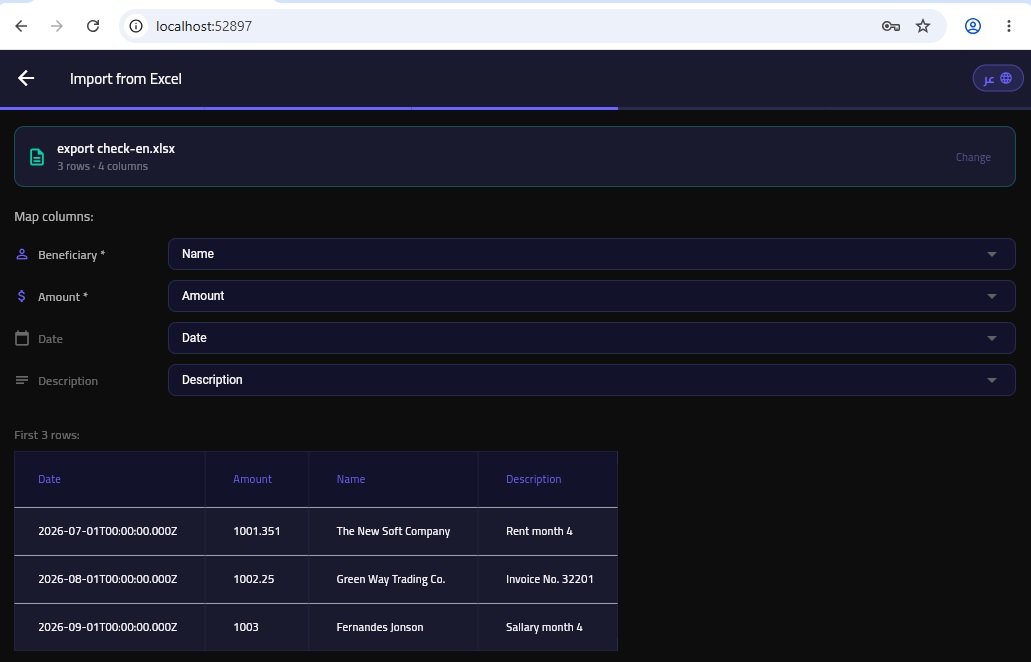This screenshot has height=662, width=1031.
Task: Click Change to pick another file
Action: click(972, 157)
